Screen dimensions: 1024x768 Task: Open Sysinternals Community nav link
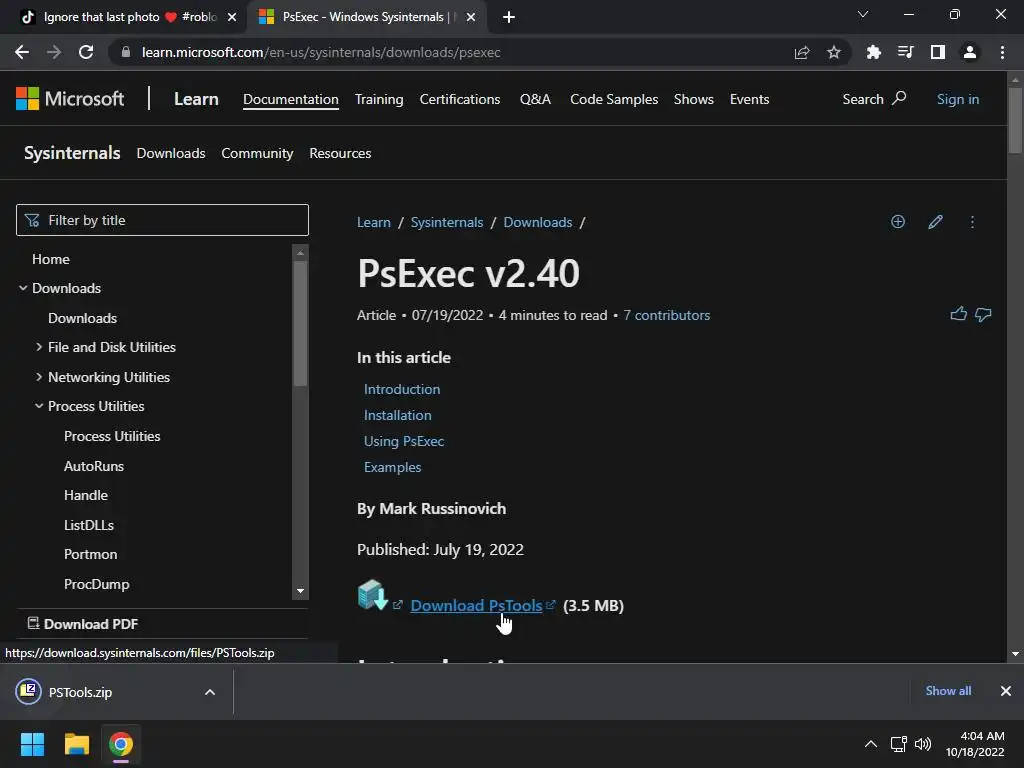point(257,153)
